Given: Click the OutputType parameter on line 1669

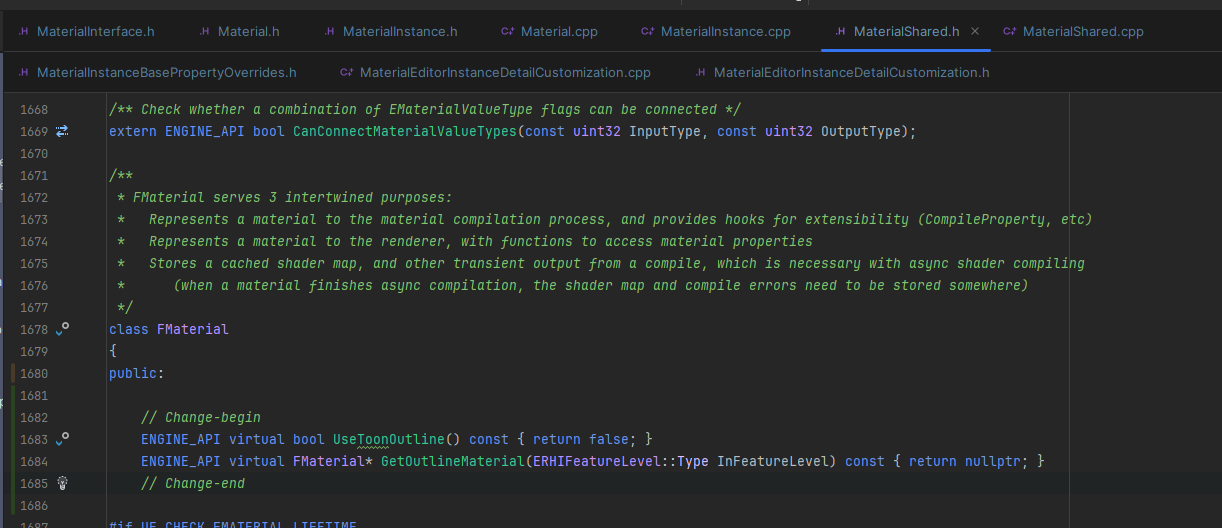Looking at the screenshot, I should click(861, 131).
